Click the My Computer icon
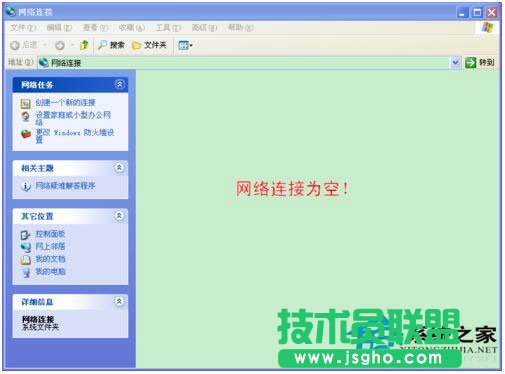This screenshot has width=505, height=374. (x=26, y=273)
